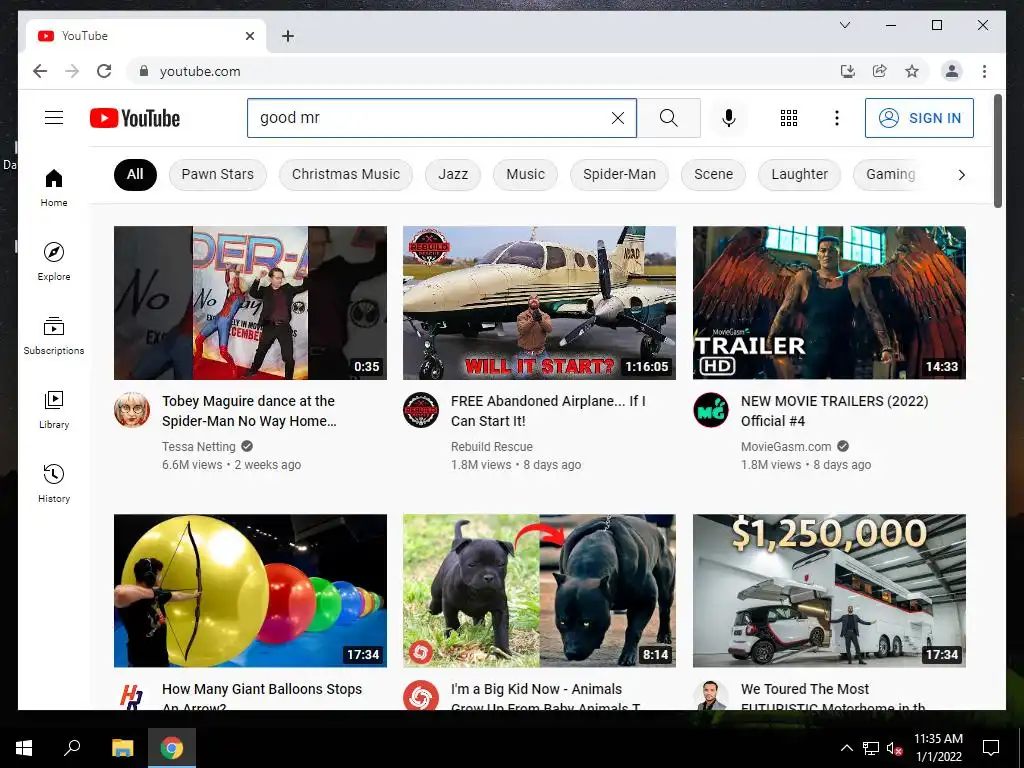Viewport: 1024px width, 768px height.
Task: Select the Christmas Music chip
Action: point(345,174)
